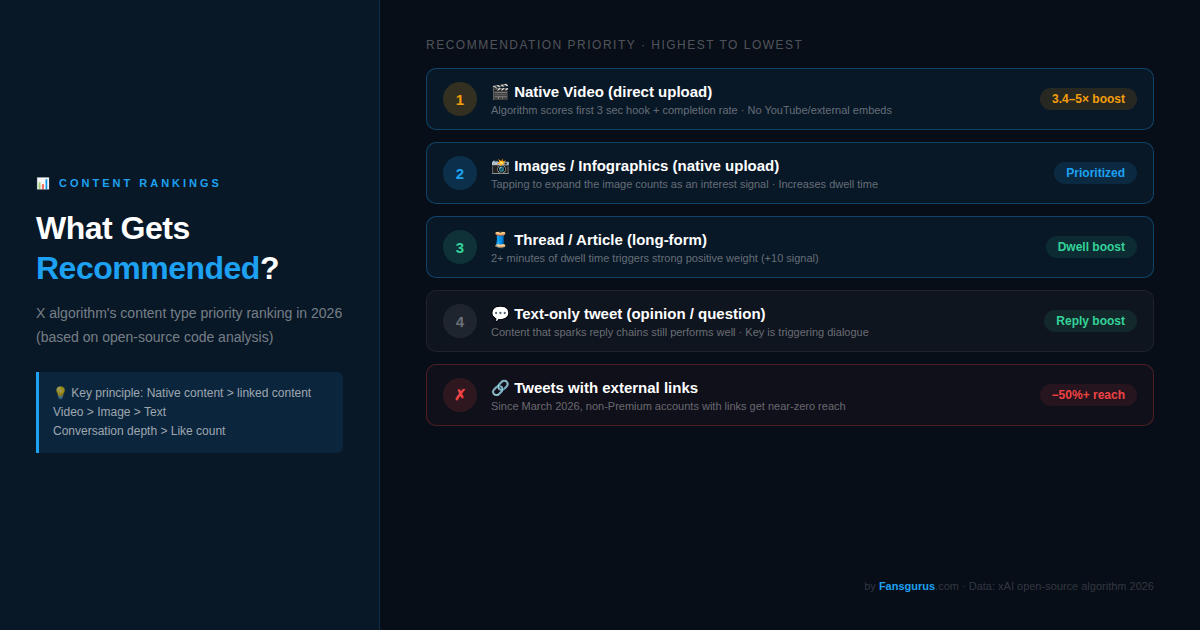Click the red X rank circle

[460, 395]
